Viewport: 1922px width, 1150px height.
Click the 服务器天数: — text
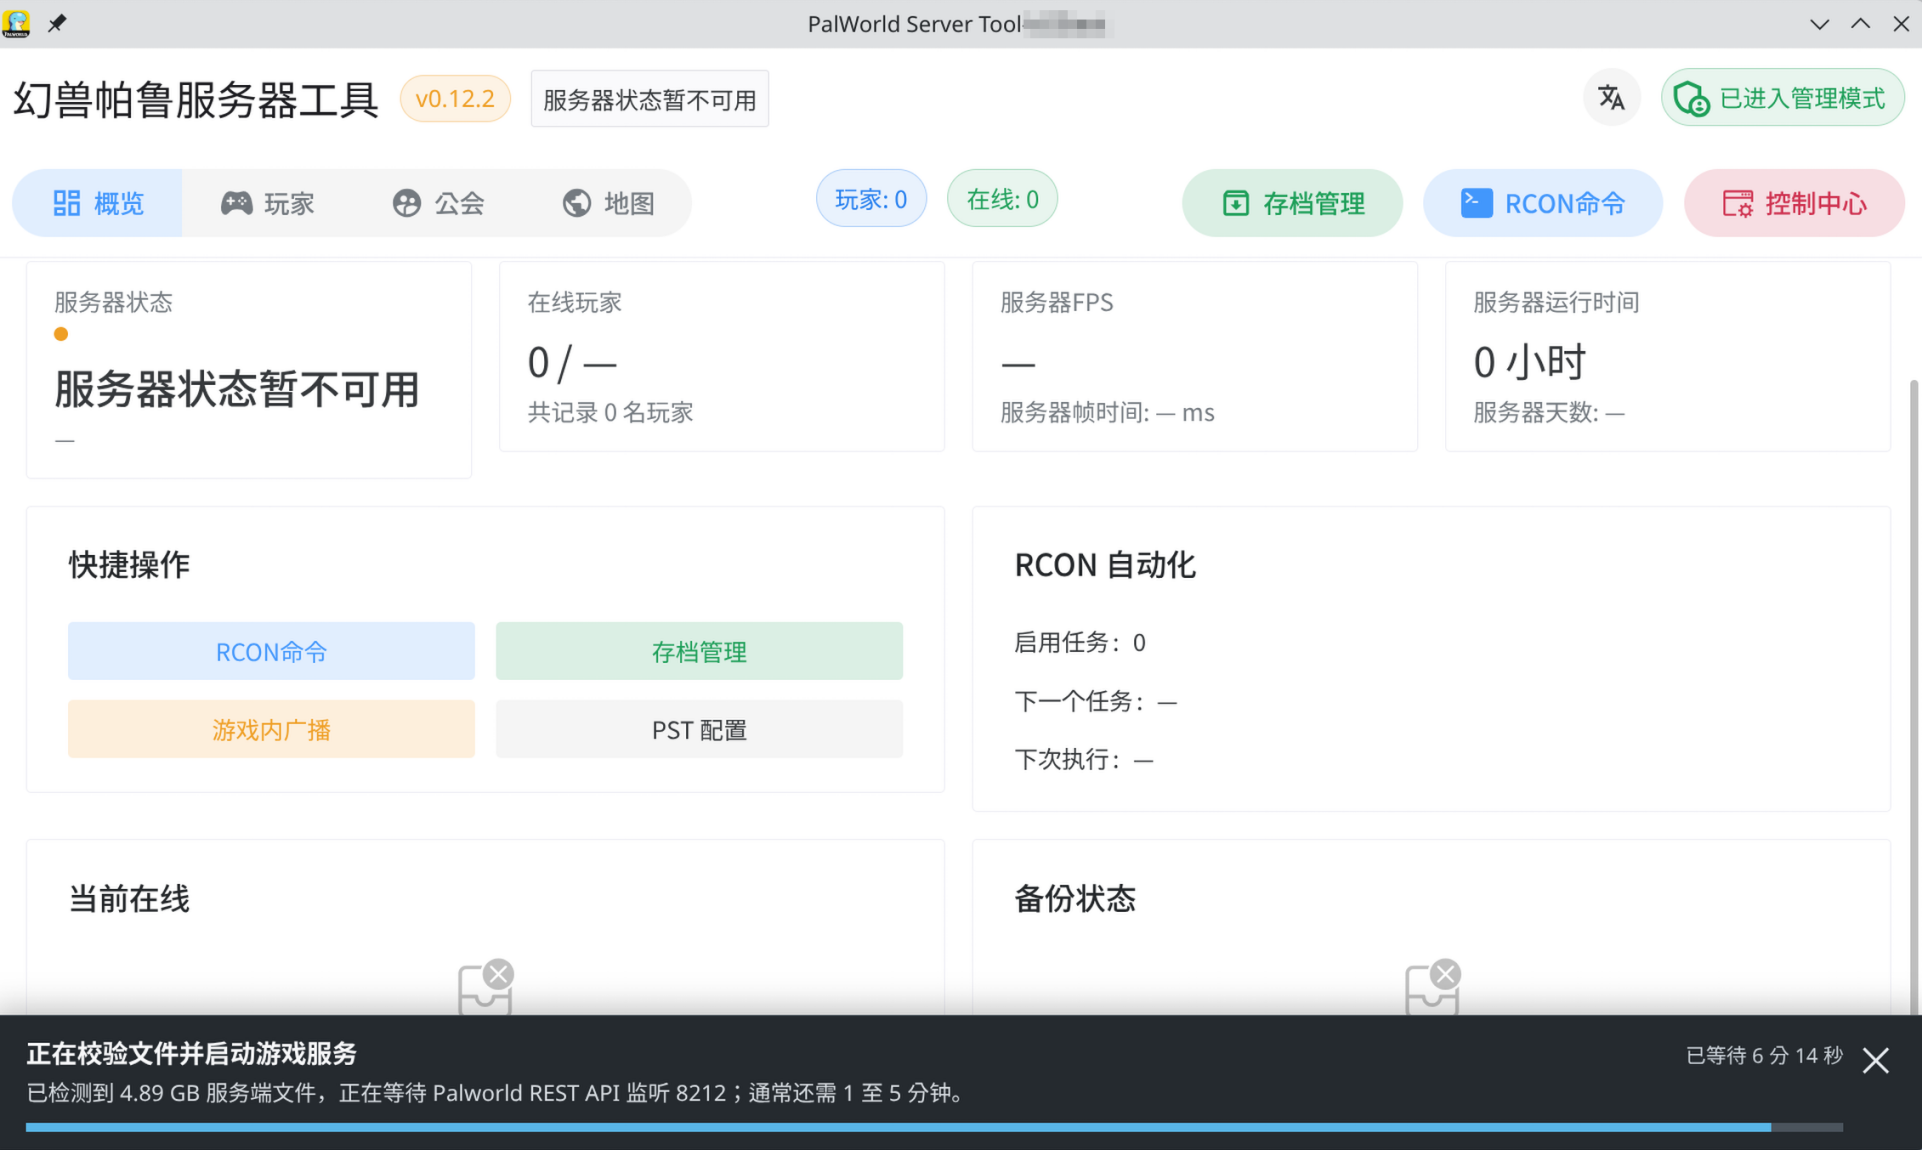coord(1548,412)
